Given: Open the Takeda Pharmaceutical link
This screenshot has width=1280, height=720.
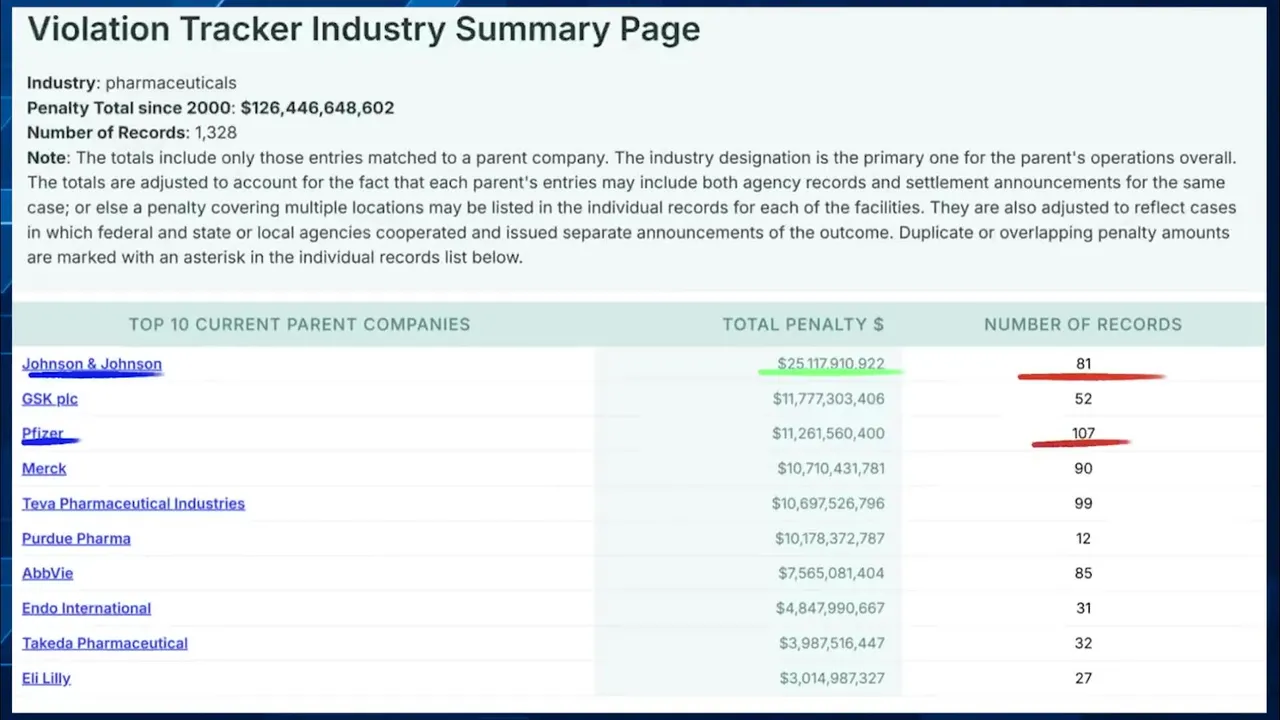Looking at the screenshot, I should tap(105, 643).
